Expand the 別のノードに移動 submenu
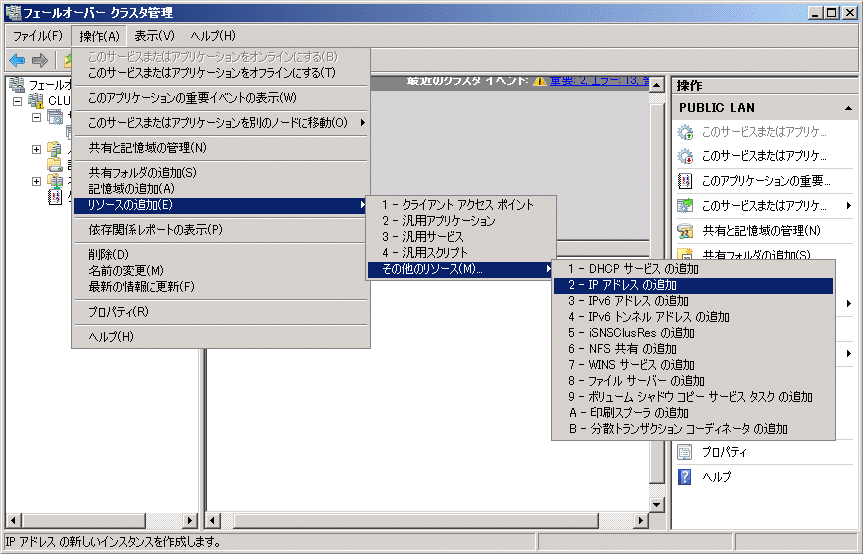863x554 pixels. tap(220, 123)
